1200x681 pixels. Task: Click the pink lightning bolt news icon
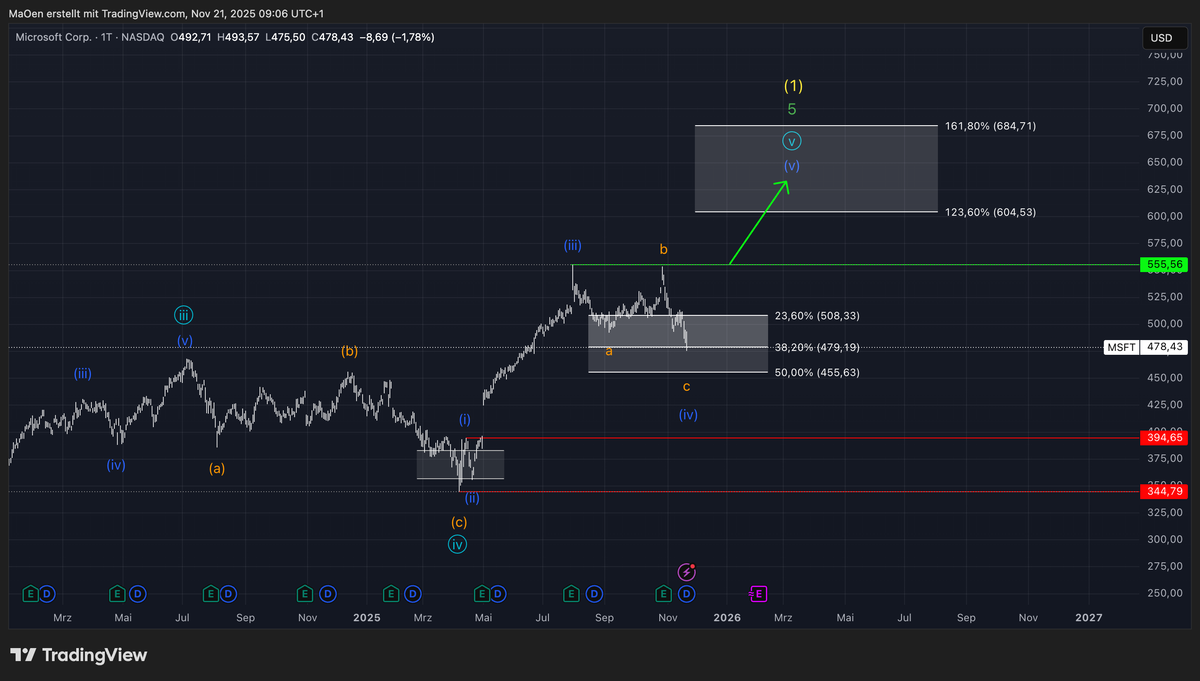687,572
